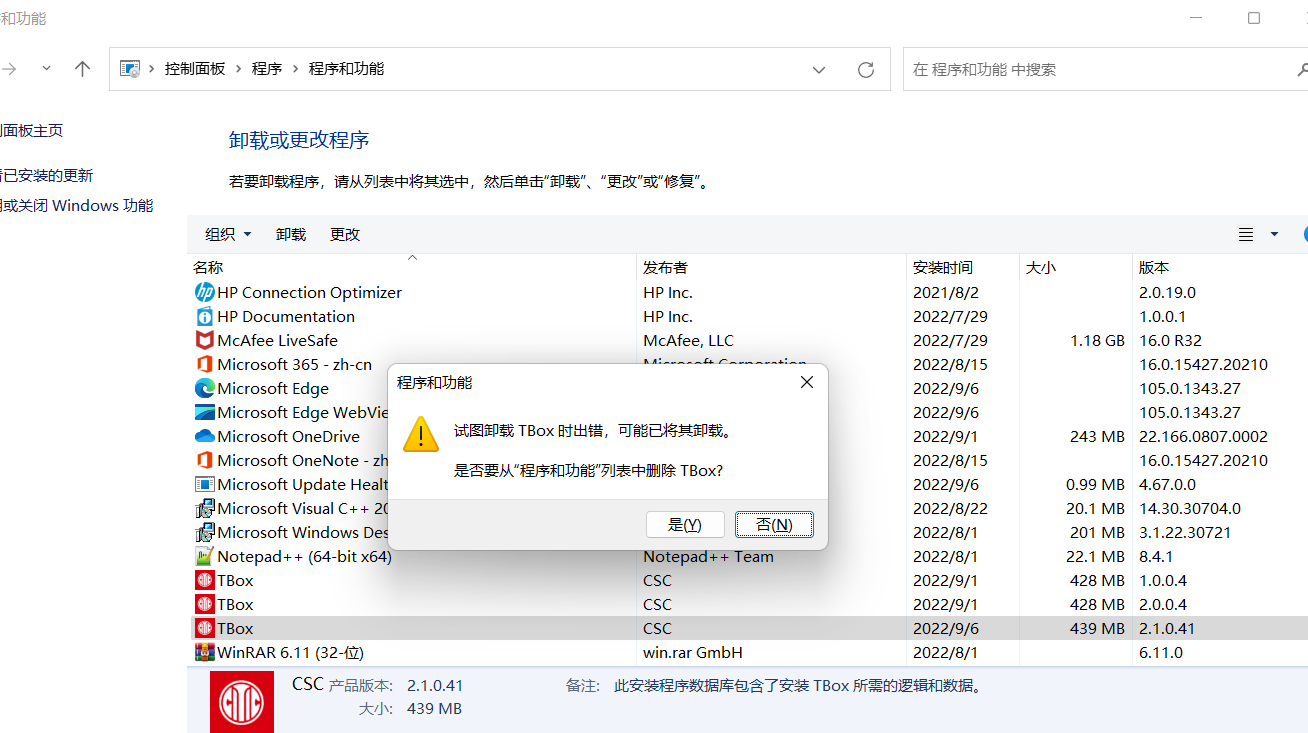1308x733 pixels.
Task: Click the TBox icon for version 2.1.0.41
Action: [205, 629]
